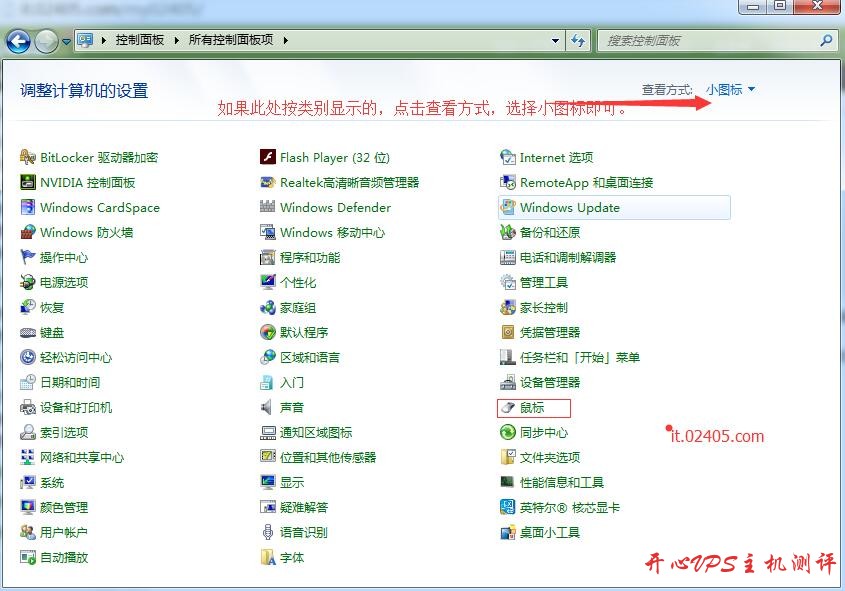Open the 设备管理器 link

pyautogui.click(x=550, y=383)
